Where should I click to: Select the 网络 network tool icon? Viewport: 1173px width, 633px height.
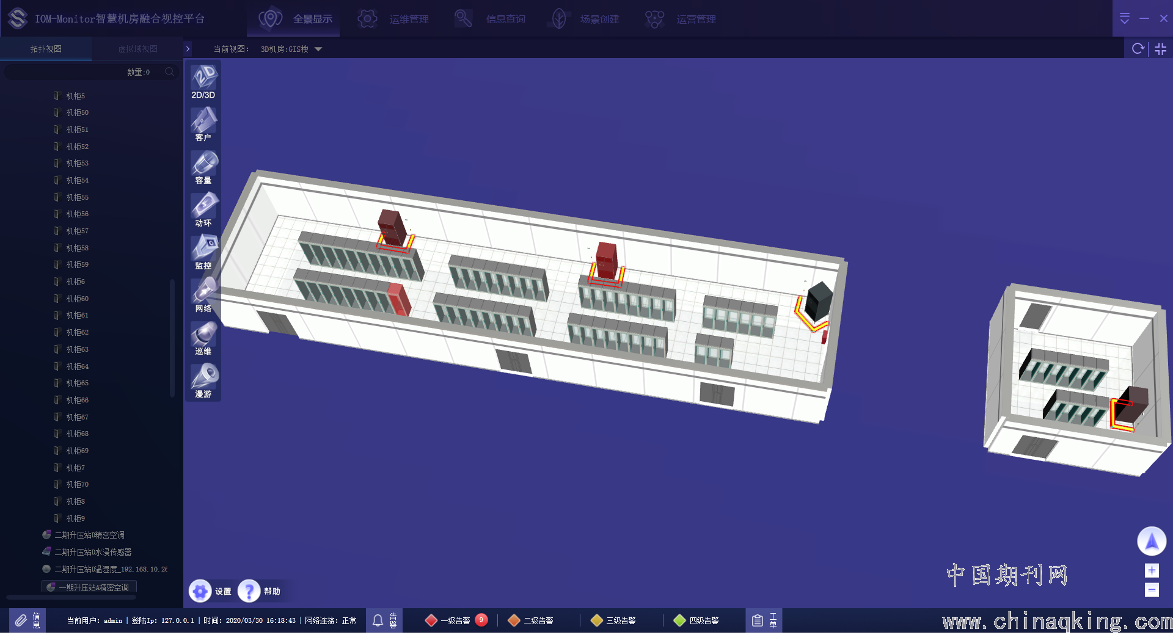pyautogui.click(x=203, y=296)
